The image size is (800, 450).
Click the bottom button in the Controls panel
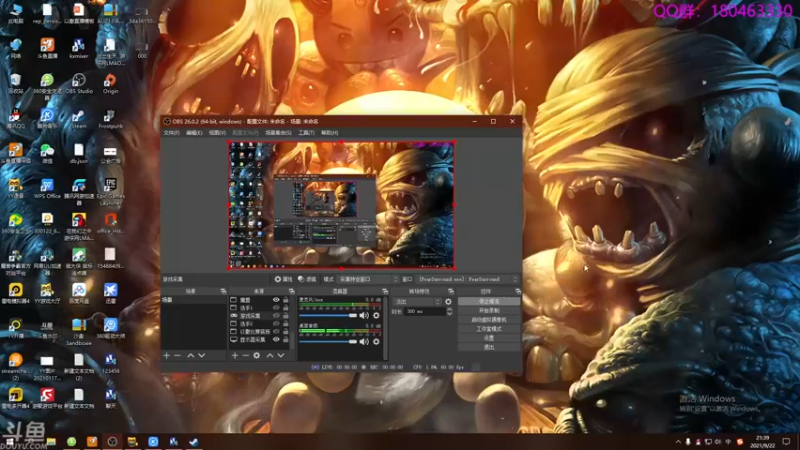coord(489,347)
